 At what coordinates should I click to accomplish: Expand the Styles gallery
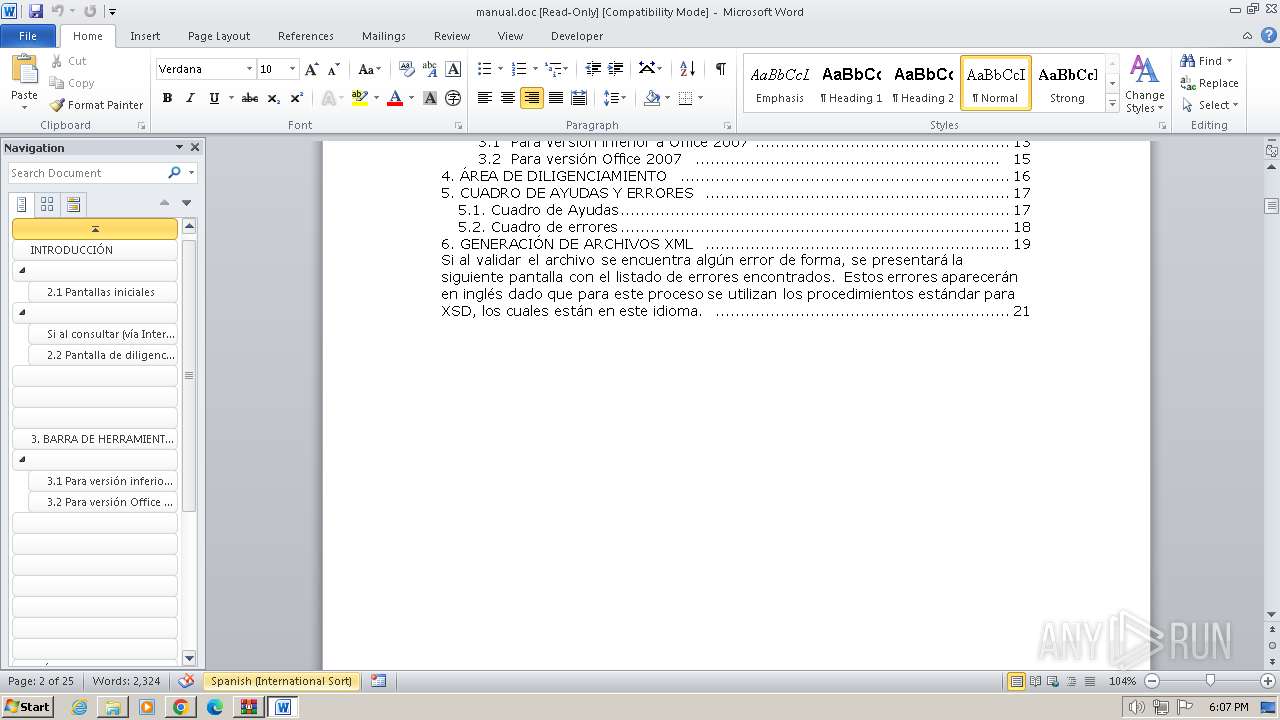[1112, 104]
